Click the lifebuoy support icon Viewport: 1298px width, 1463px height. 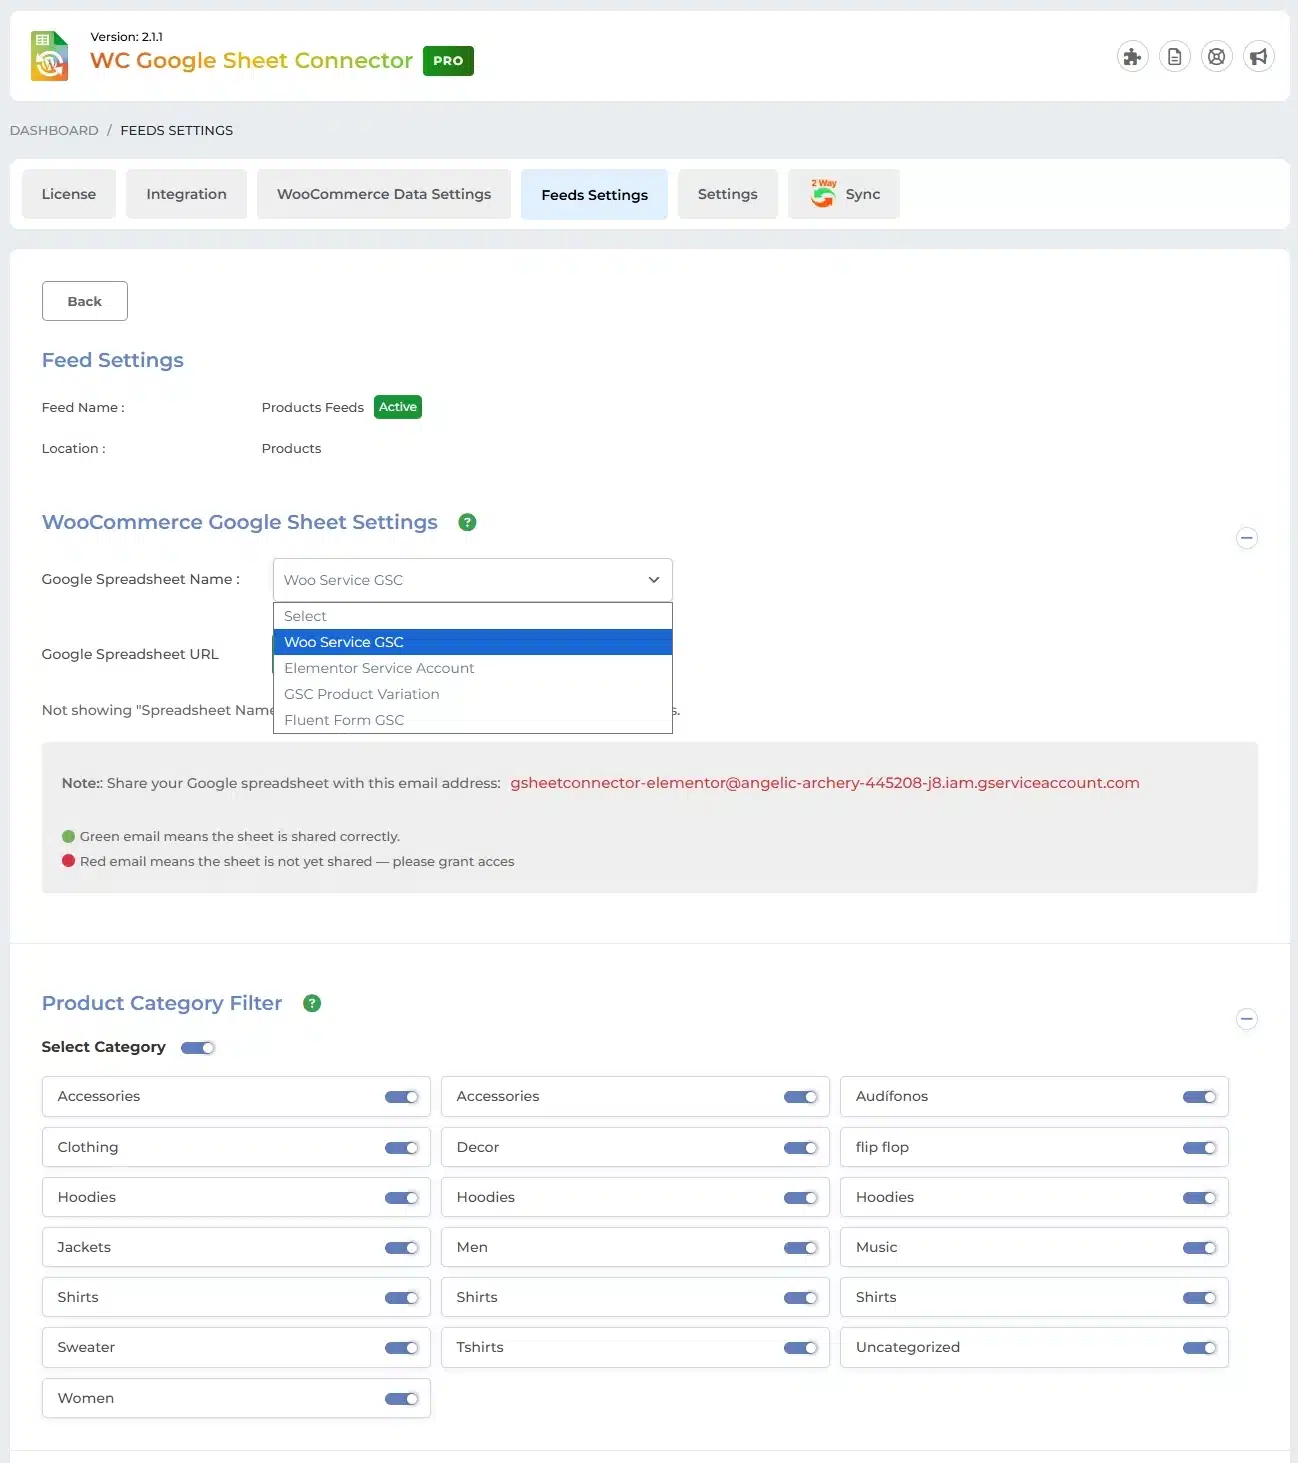(x=1216, y=57)
